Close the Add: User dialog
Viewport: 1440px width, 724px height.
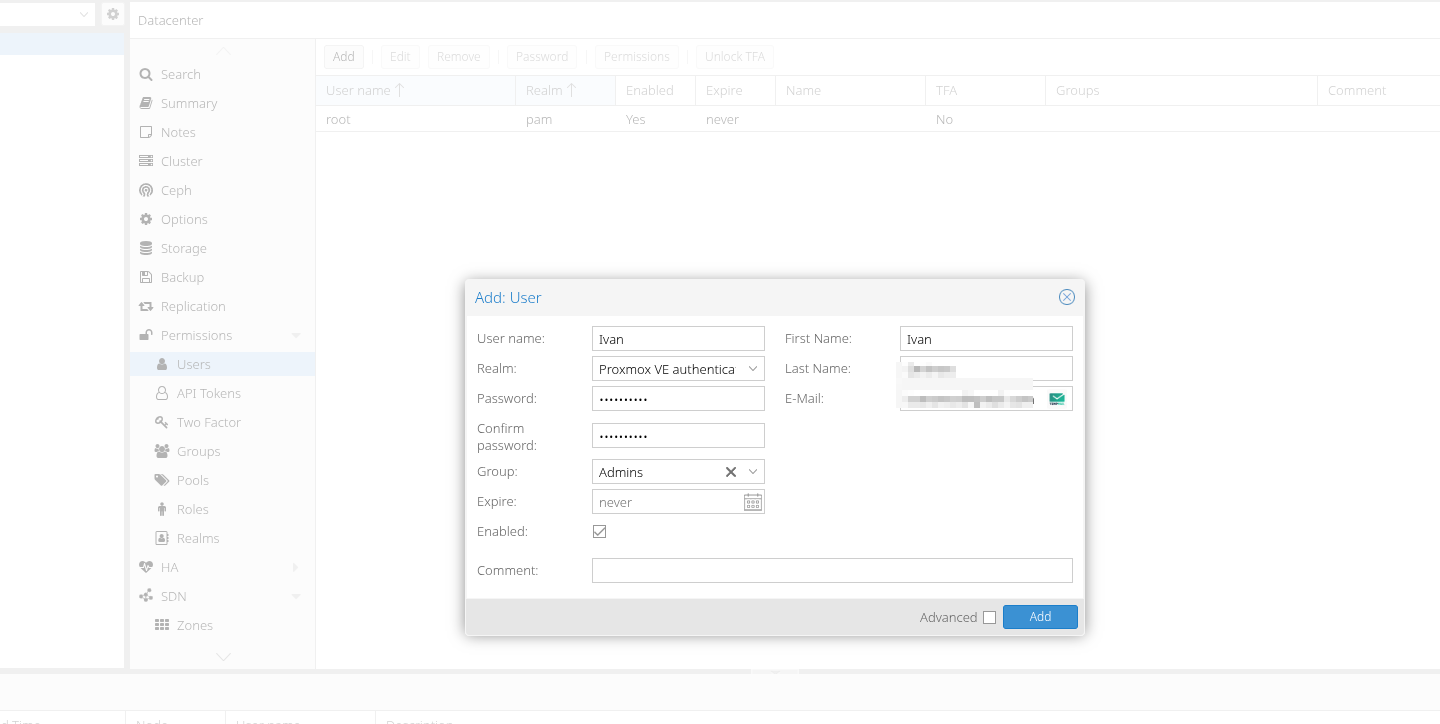1067,297
